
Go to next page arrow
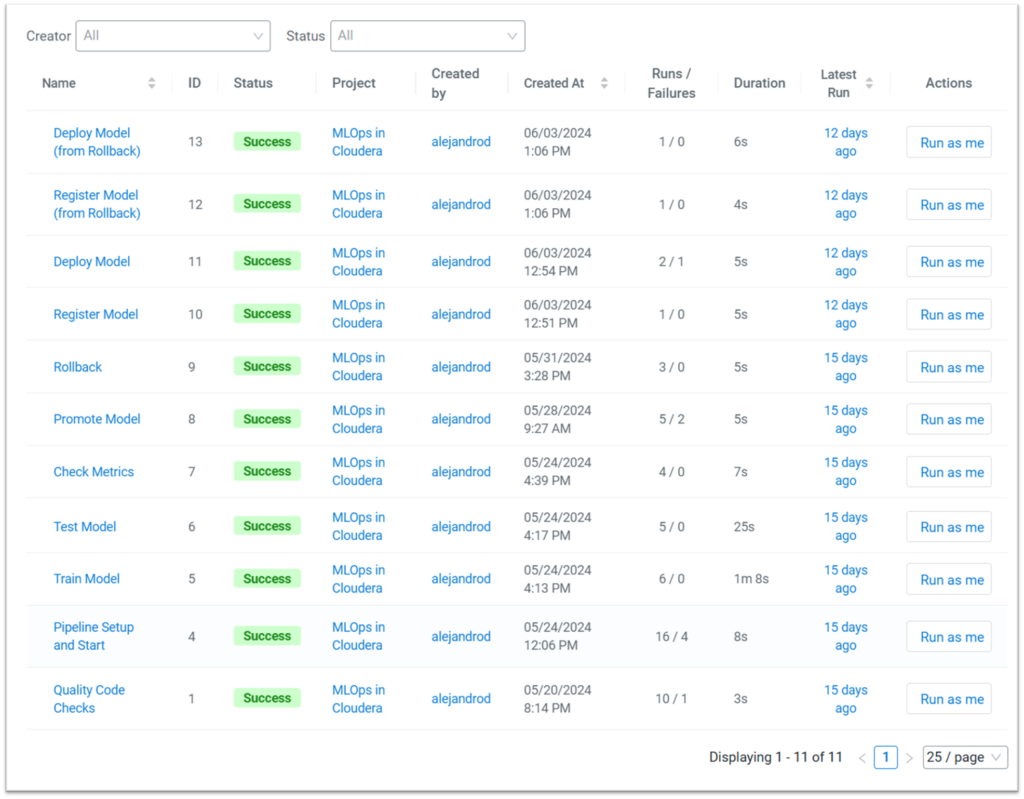pos(909,758)
